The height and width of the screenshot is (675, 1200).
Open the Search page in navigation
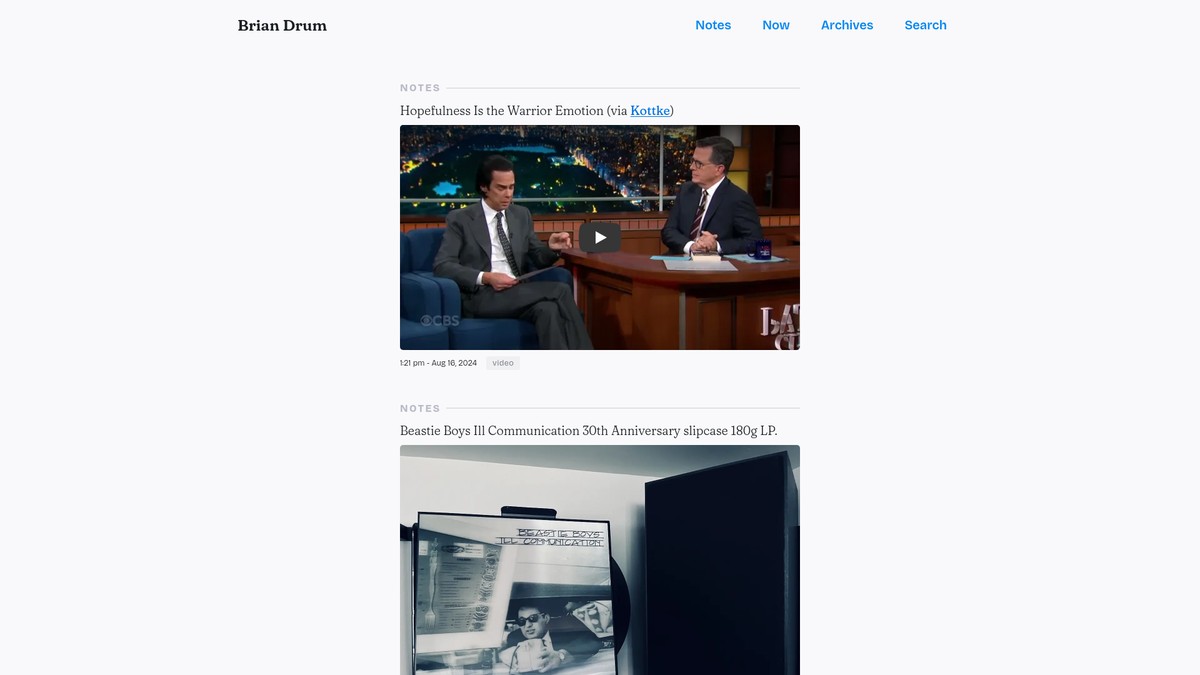click(925, 25)
